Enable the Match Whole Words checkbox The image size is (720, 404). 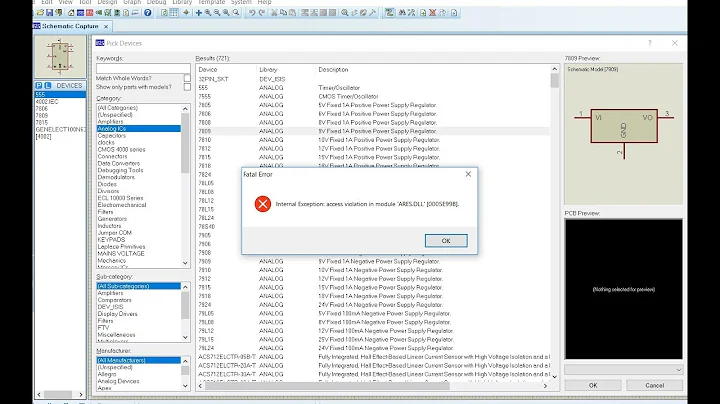(x=187, y=78)
